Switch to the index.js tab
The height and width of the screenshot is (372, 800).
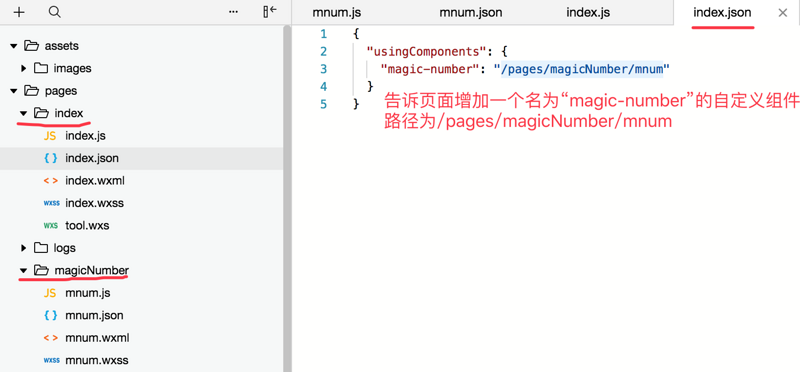tap(588, 13)
